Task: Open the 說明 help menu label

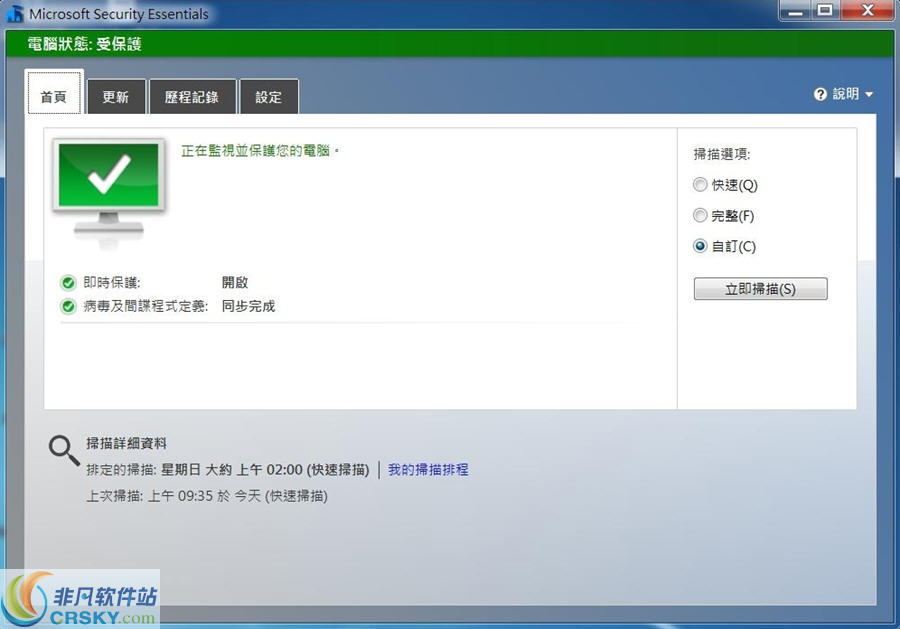Action: pos(845,94)
